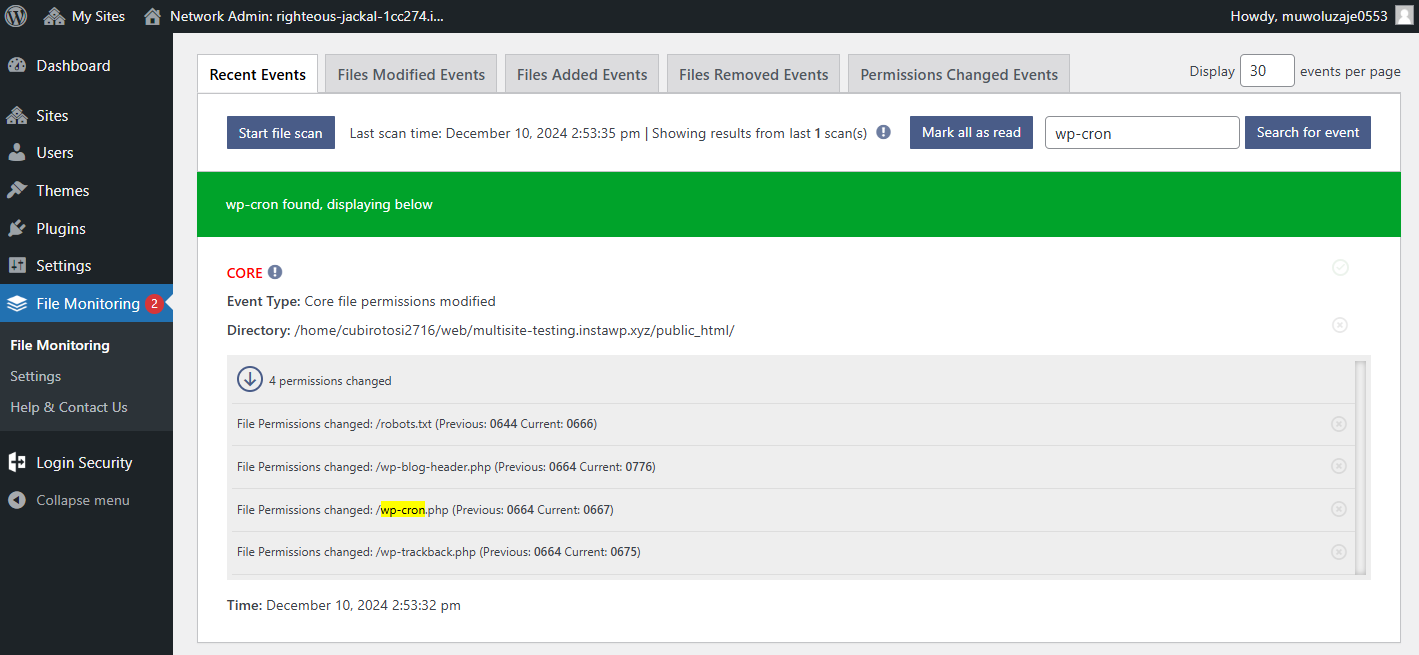Click the Settings sliders icon
Screen dimensions: 1419x655
point(17,266)
